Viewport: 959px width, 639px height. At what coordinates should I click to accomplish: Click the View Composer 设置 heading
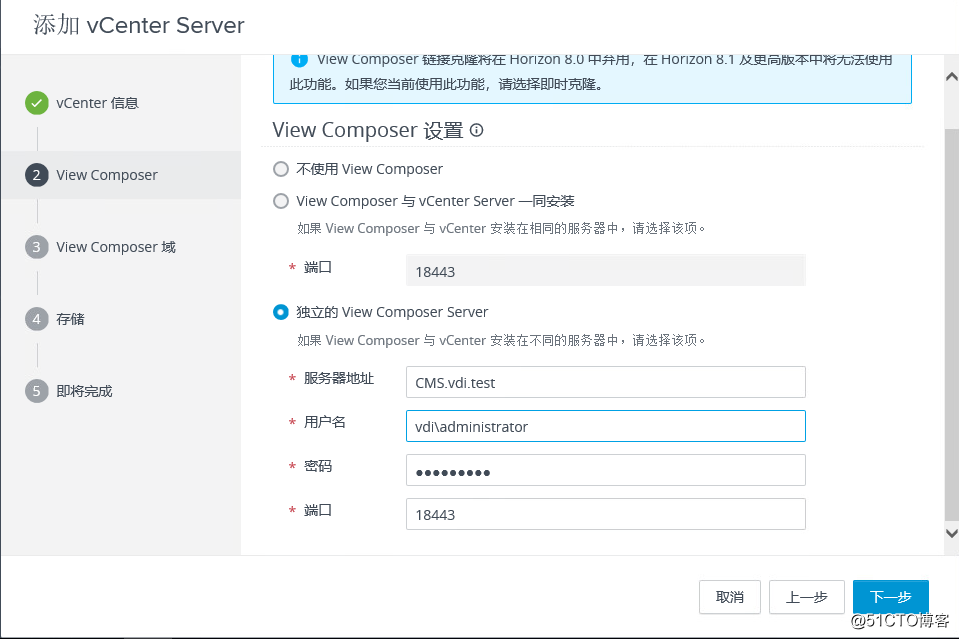pos(368,130)
